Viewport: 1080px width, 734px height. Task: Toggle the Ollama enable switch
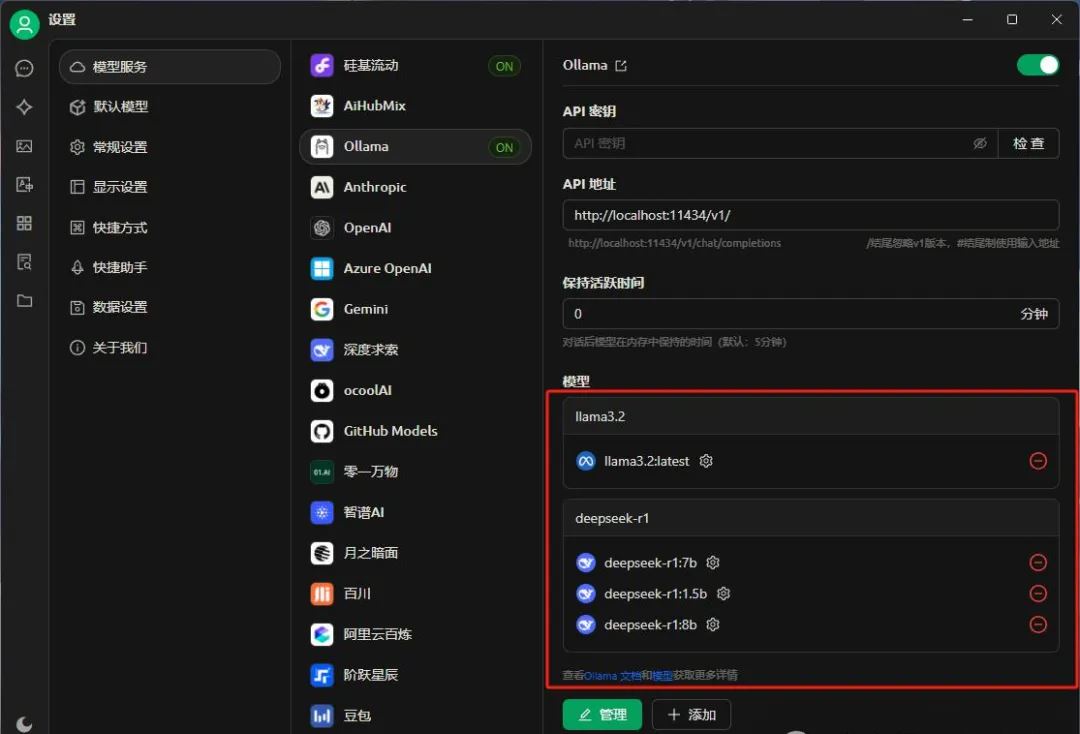click(x=1037, y=65)
